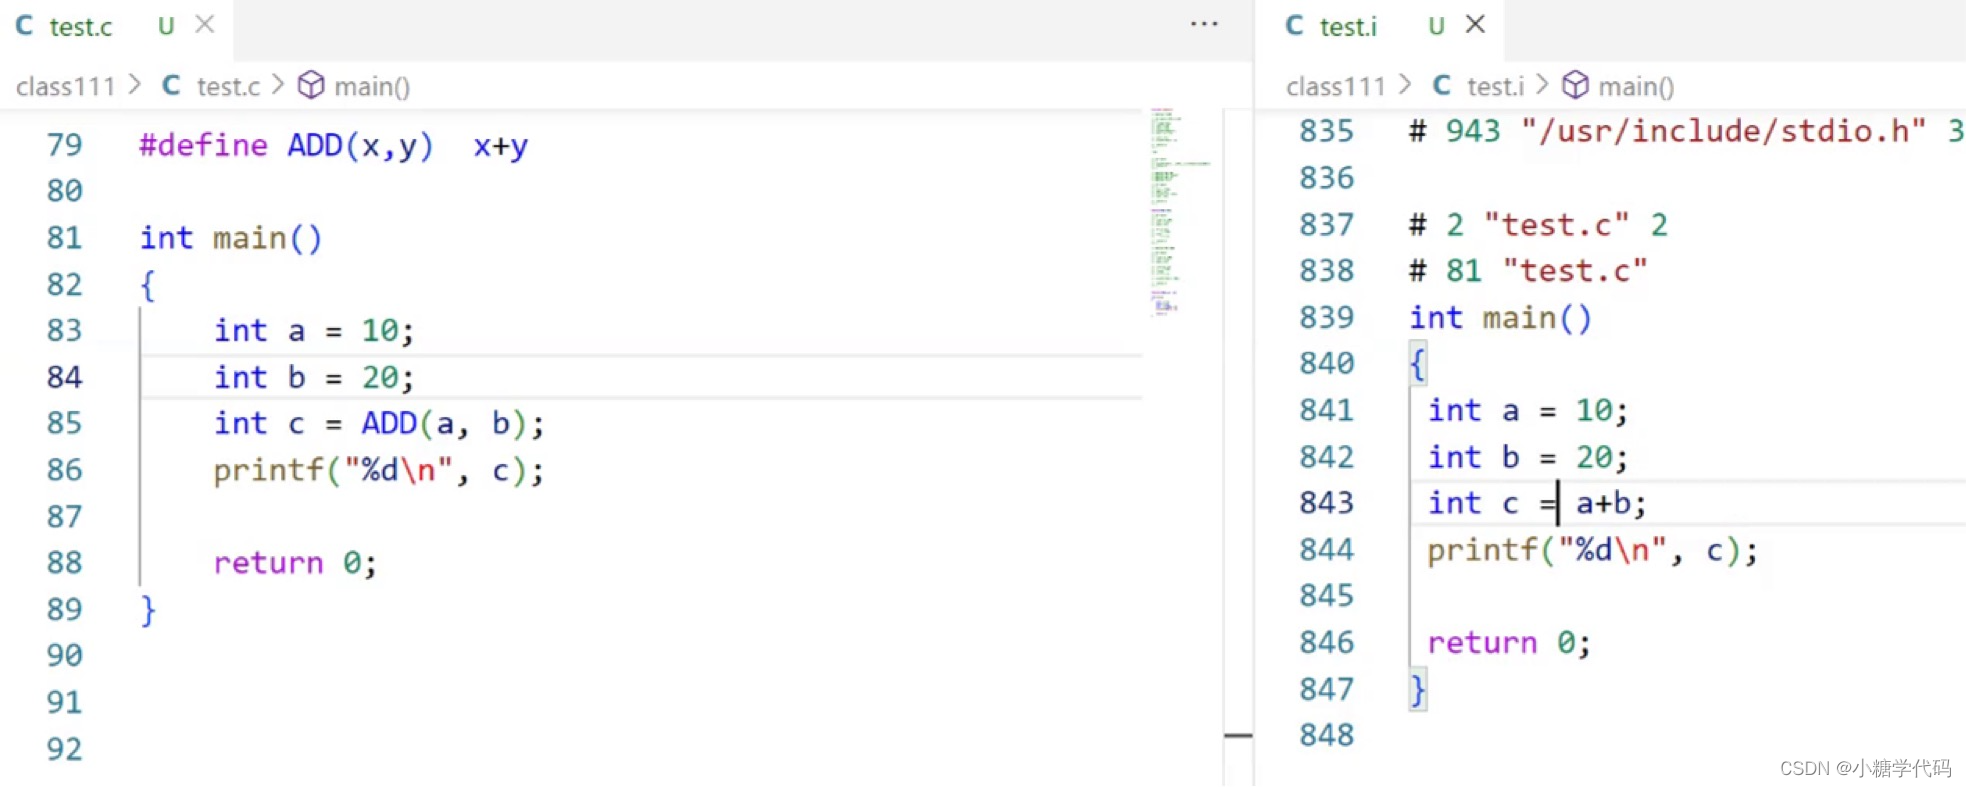Click 'a+b;' expansion on line 843
The width and height of the screenshot is (1966, 787).
[1611, 504]
